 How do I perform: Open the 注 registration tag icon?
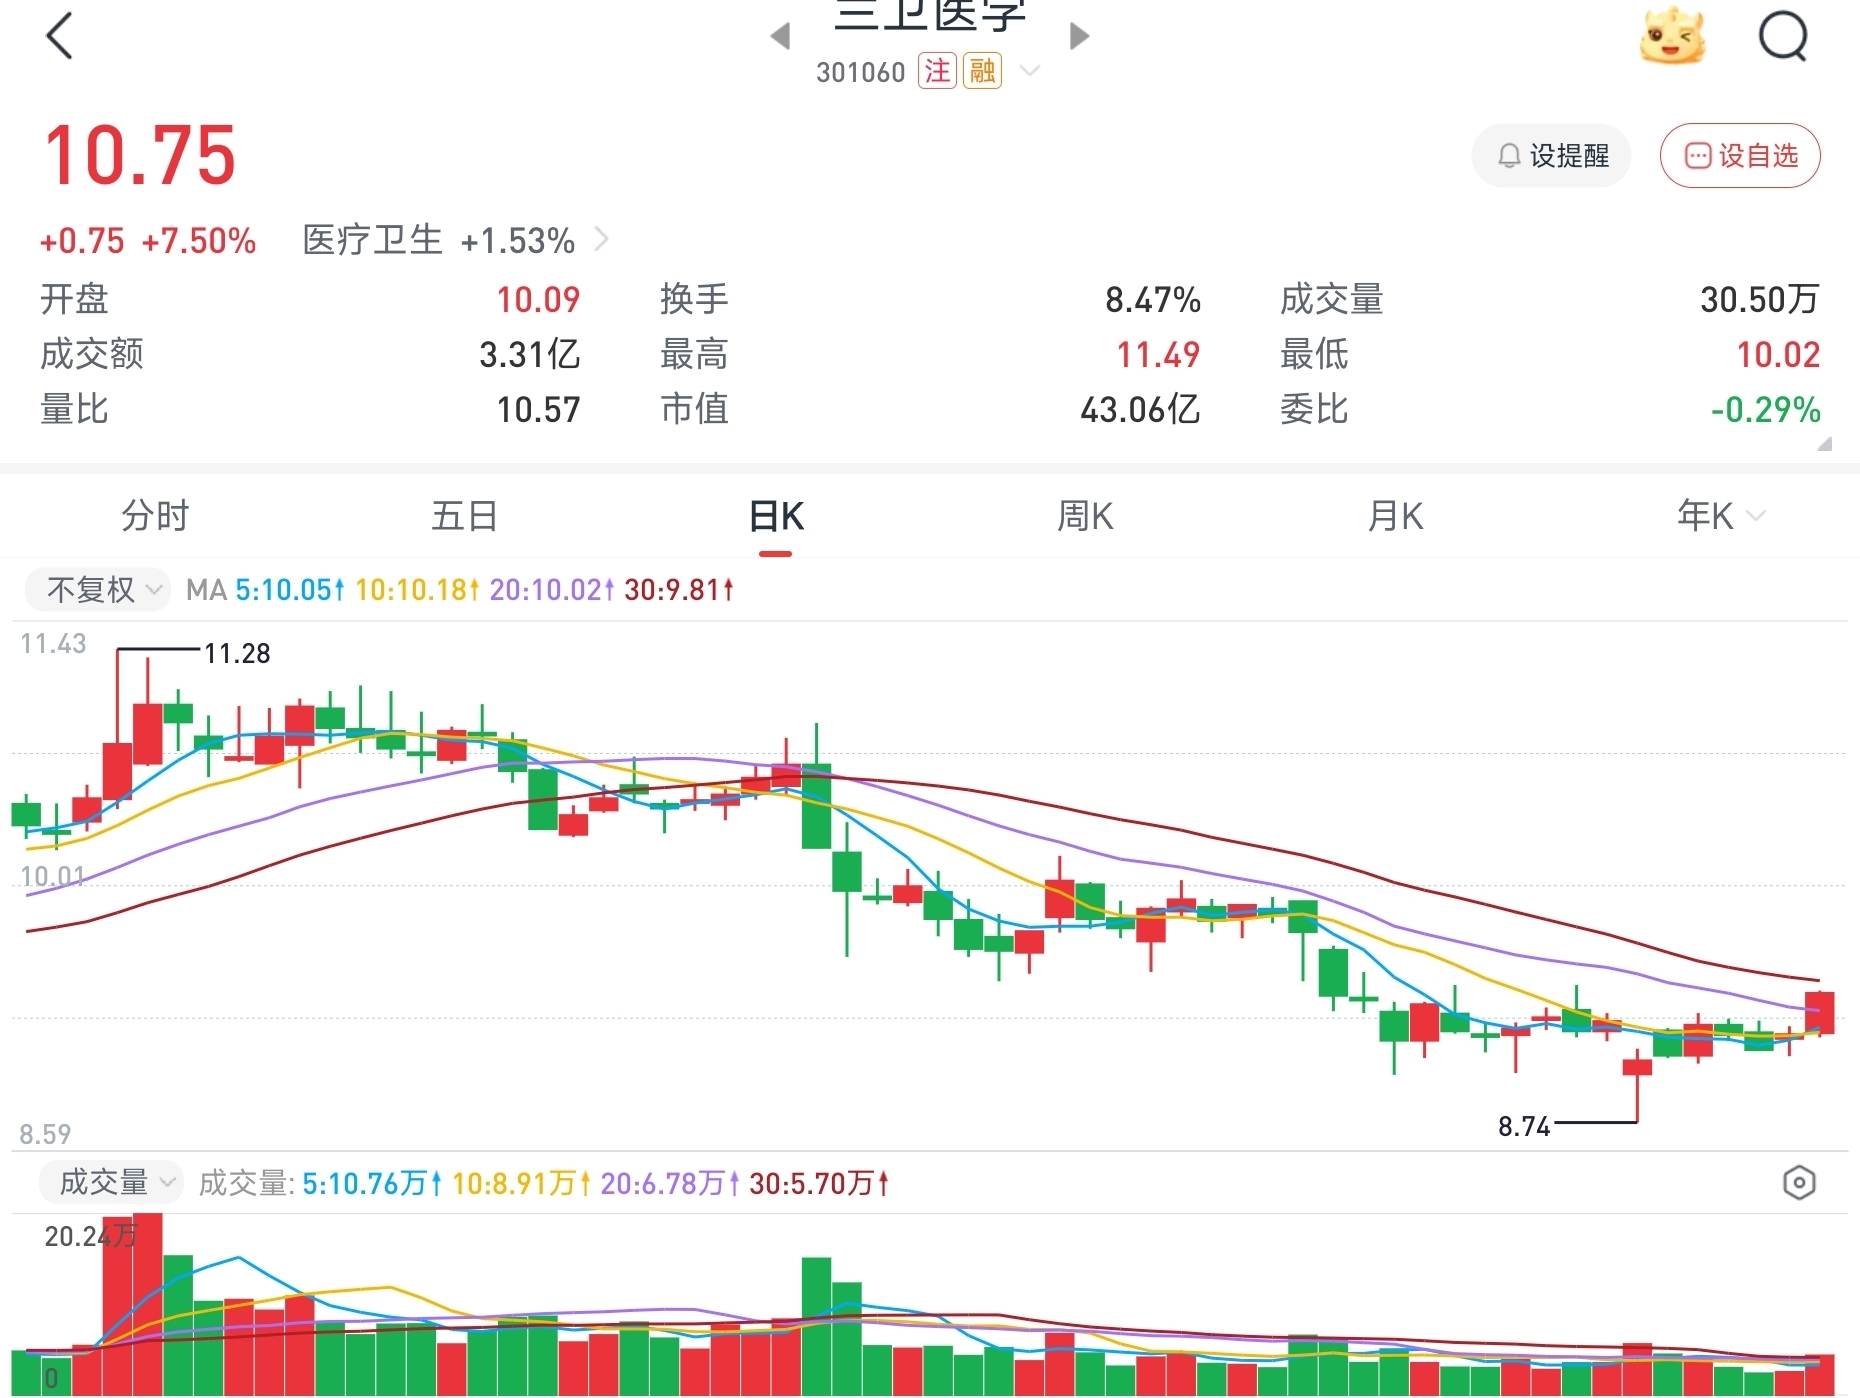point(937,71)
